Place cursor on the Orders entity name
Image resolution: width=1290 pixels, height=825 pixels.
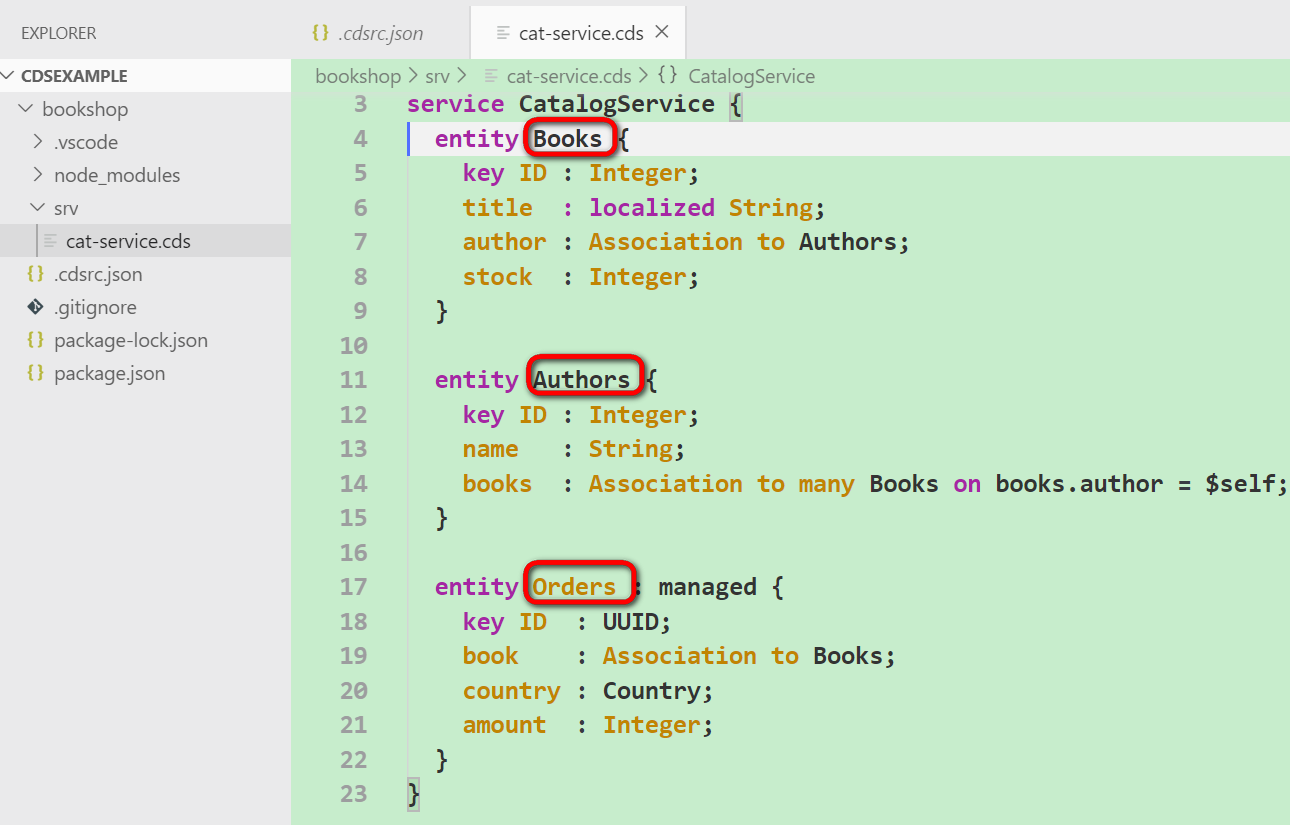tap(574, 587)
